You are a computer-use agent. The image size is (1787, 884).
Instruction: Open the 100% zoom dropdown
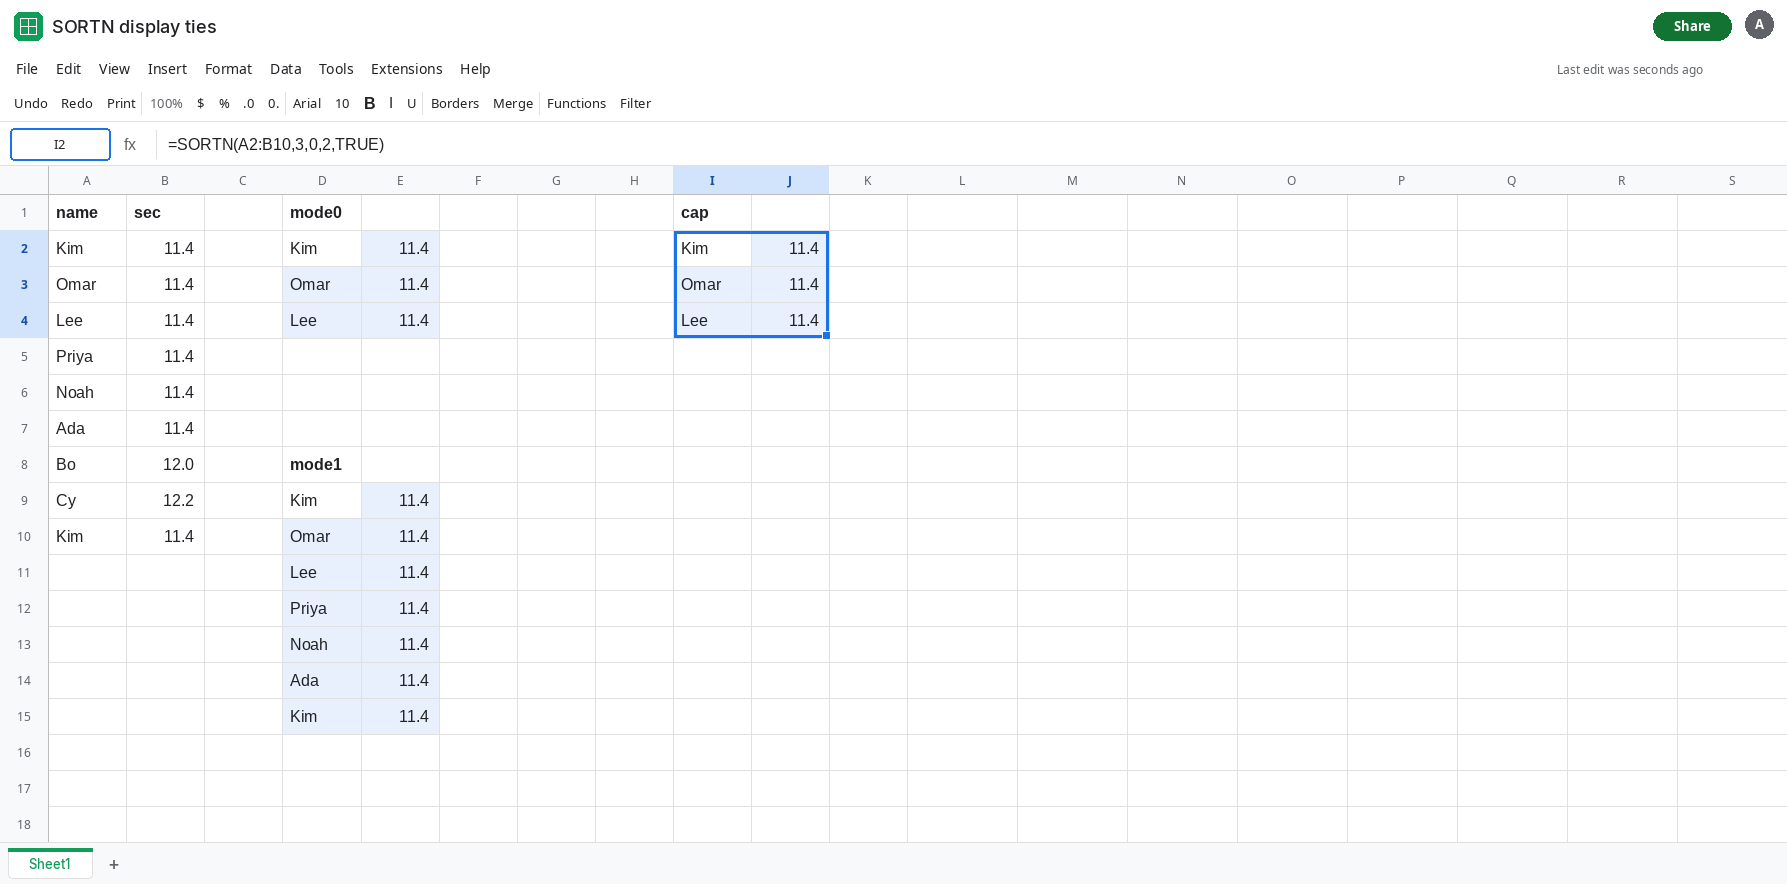pos(166,103)
